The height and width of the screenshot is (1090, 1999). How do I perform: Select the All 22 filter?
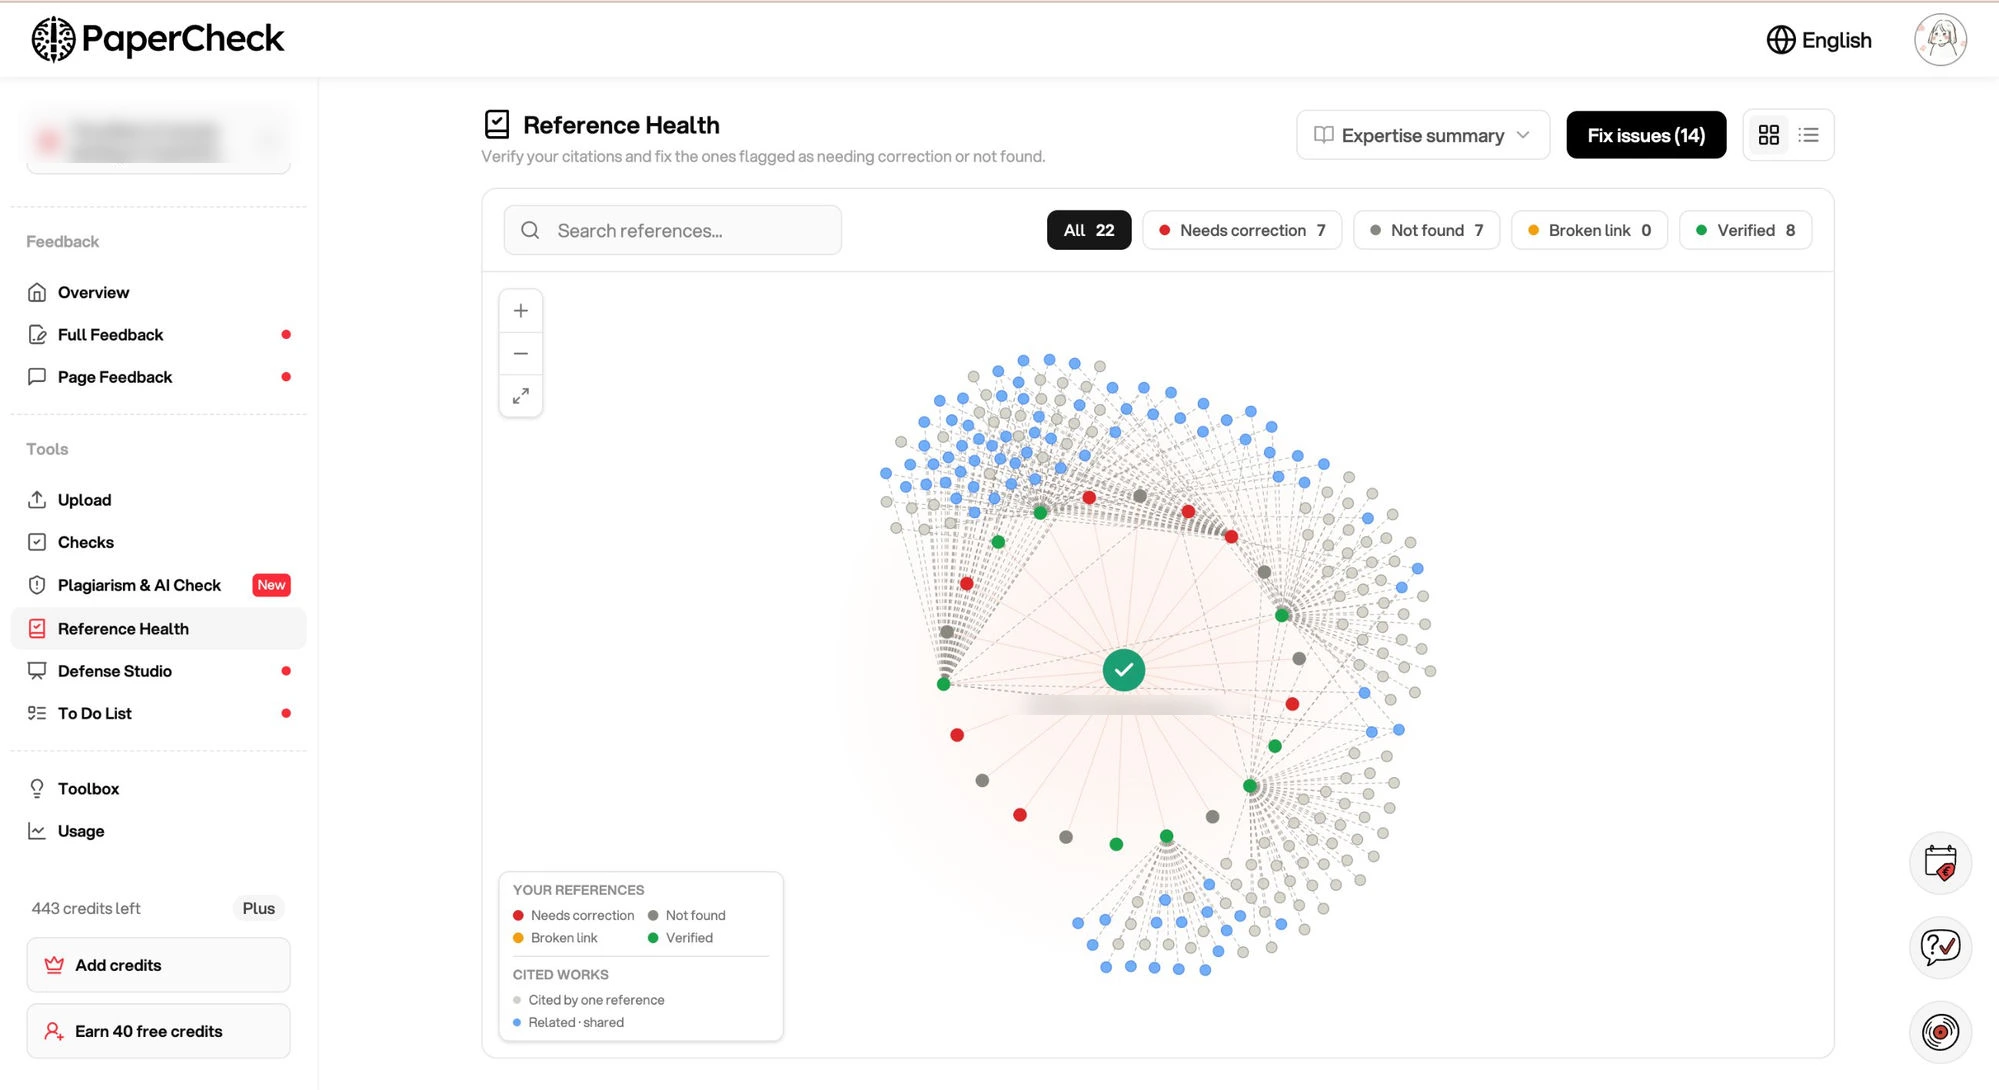(1088, 230)
